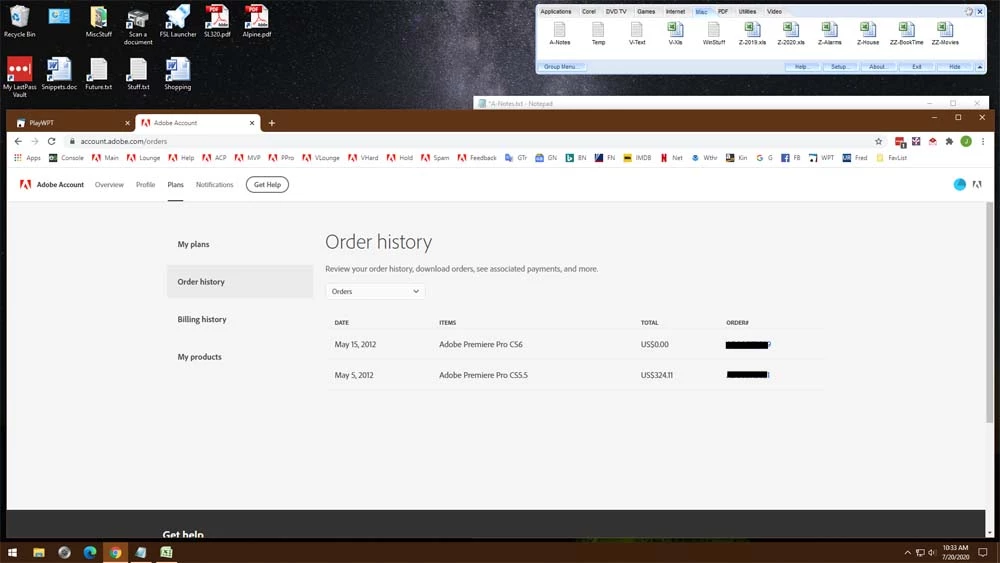Open Z-2020.xls in the launcher panel
The height and width of the screenshot is (563, 1000).
pyautogui.click(x=791, y=33)
